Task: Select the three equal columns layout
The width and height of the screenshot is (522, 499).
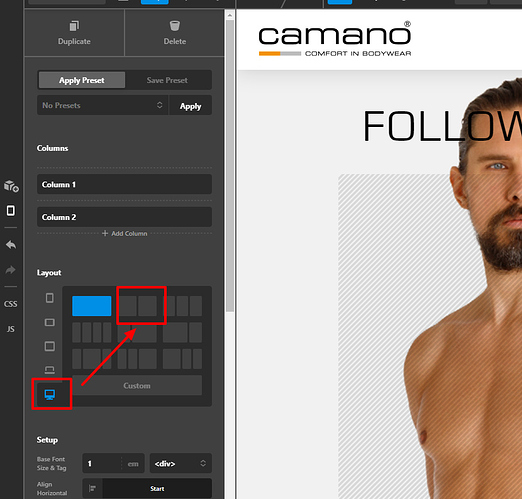Action: point(183,306)
